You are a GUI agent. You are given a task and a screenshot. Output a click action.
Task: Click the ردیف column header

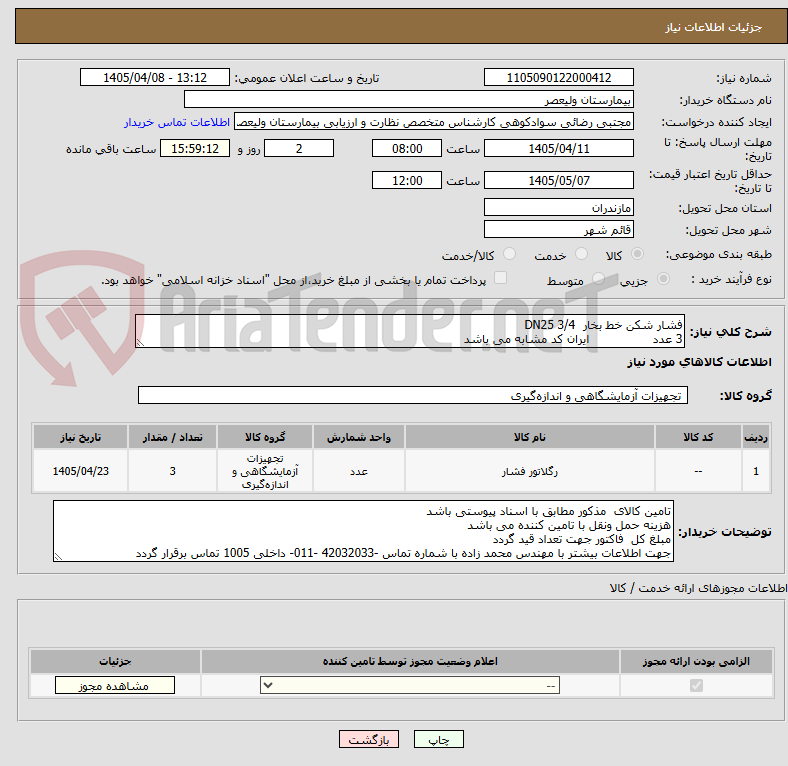755,437
